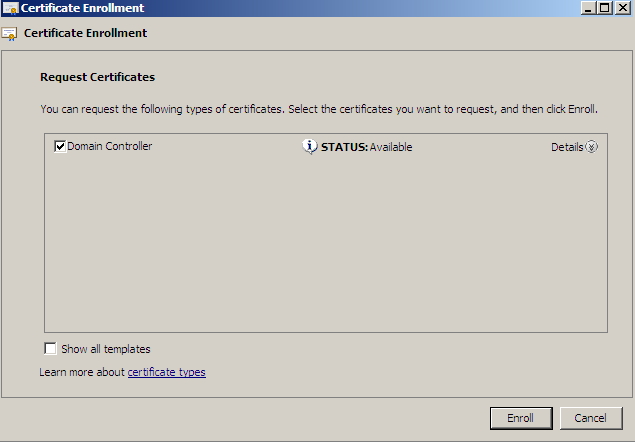Click the Certificate Enrollment title bar text

pyautogui.click(x=83, y=8)
